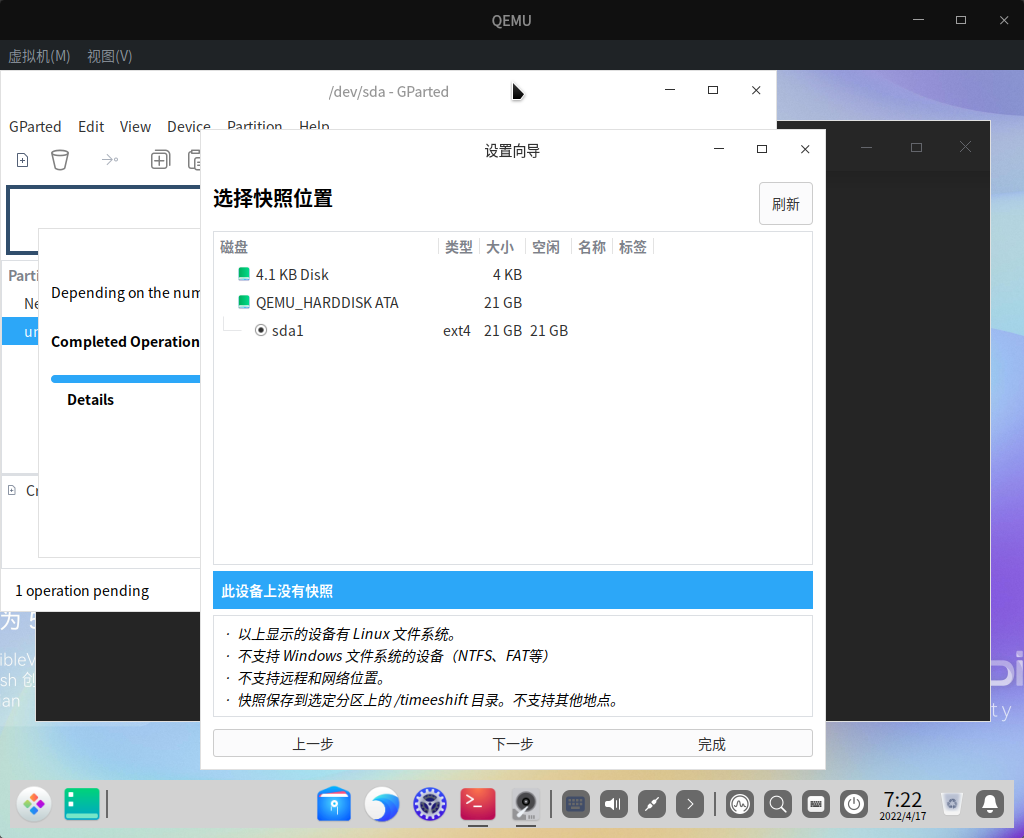Open the GParted menu in GParted window
1024x838 pixels.
pyautogui.click(x=35, y=127)
